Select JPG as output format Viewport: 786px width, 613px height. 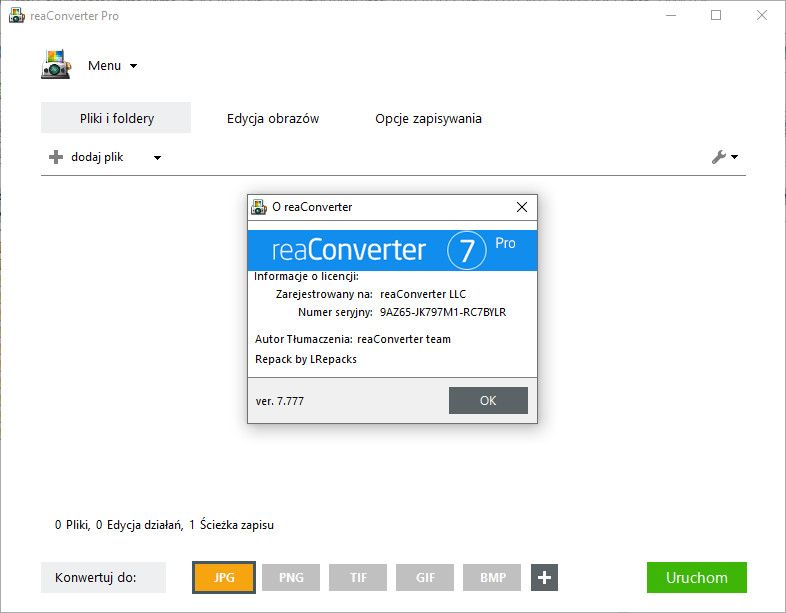pos(224,577)
